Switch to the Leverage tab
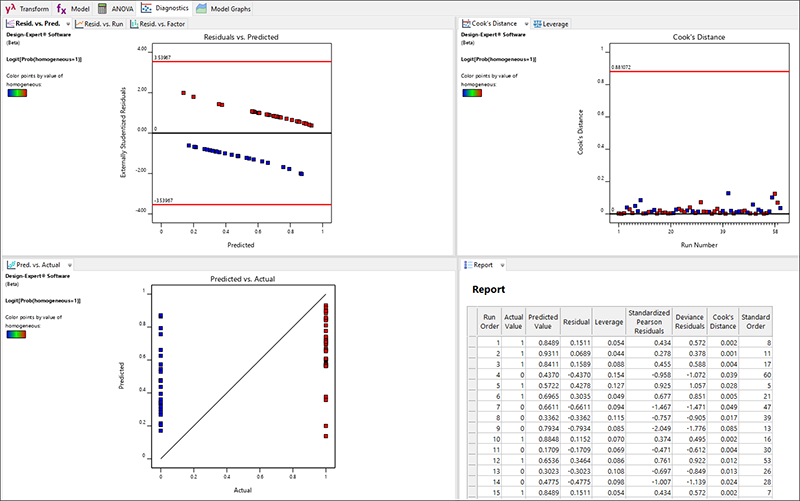Image resolution: width=800 pixels, height=501 pixels. 556,23
